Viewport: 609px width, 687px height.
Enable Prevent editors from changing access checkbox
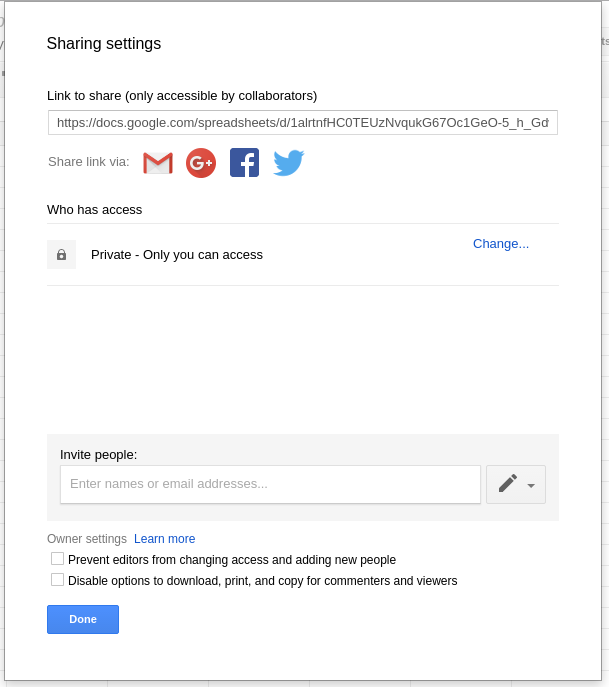tap(57, 559)
